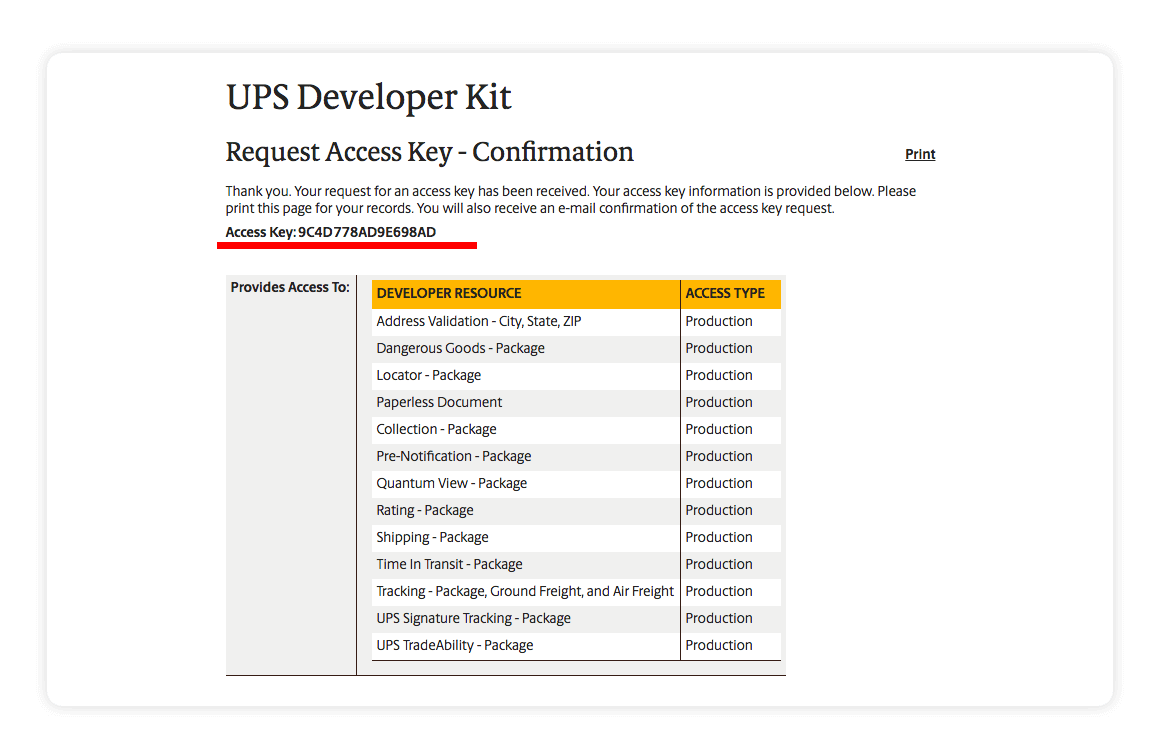Click the Print link
Image resolution: width=1160 pixels, height=751 pixels.
pyautogui.click(x=920, y=154)
